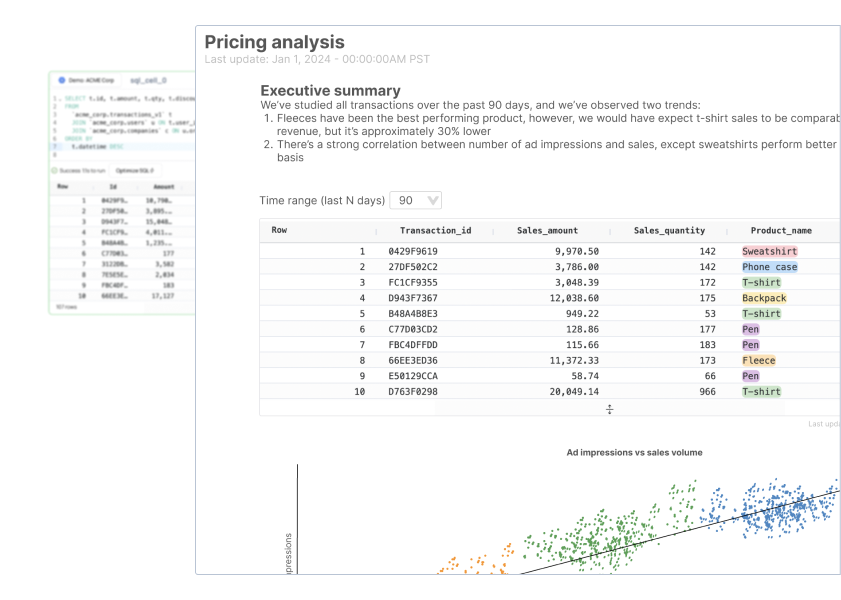Select transaction 0429F9619 cell
The width and height of the screenshot is (841, 600).
[413, 252]
